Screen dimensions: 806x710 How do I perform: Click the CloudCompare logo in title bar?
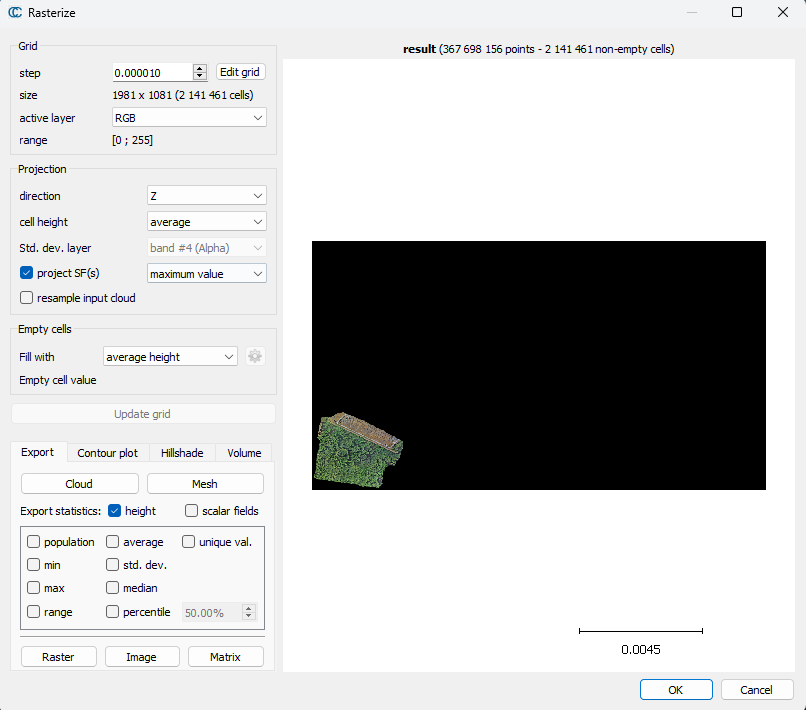click(16, 13)
